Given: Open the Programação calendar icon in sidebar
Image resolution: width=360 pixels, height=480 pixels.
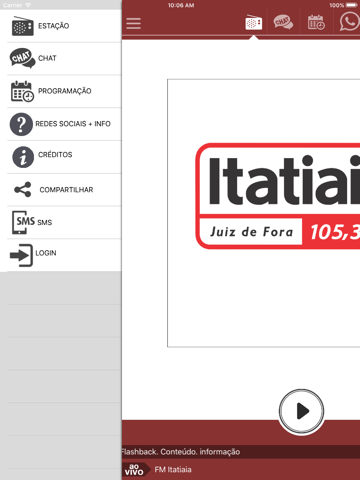Looking at the screenshot, I should (22, 91).
